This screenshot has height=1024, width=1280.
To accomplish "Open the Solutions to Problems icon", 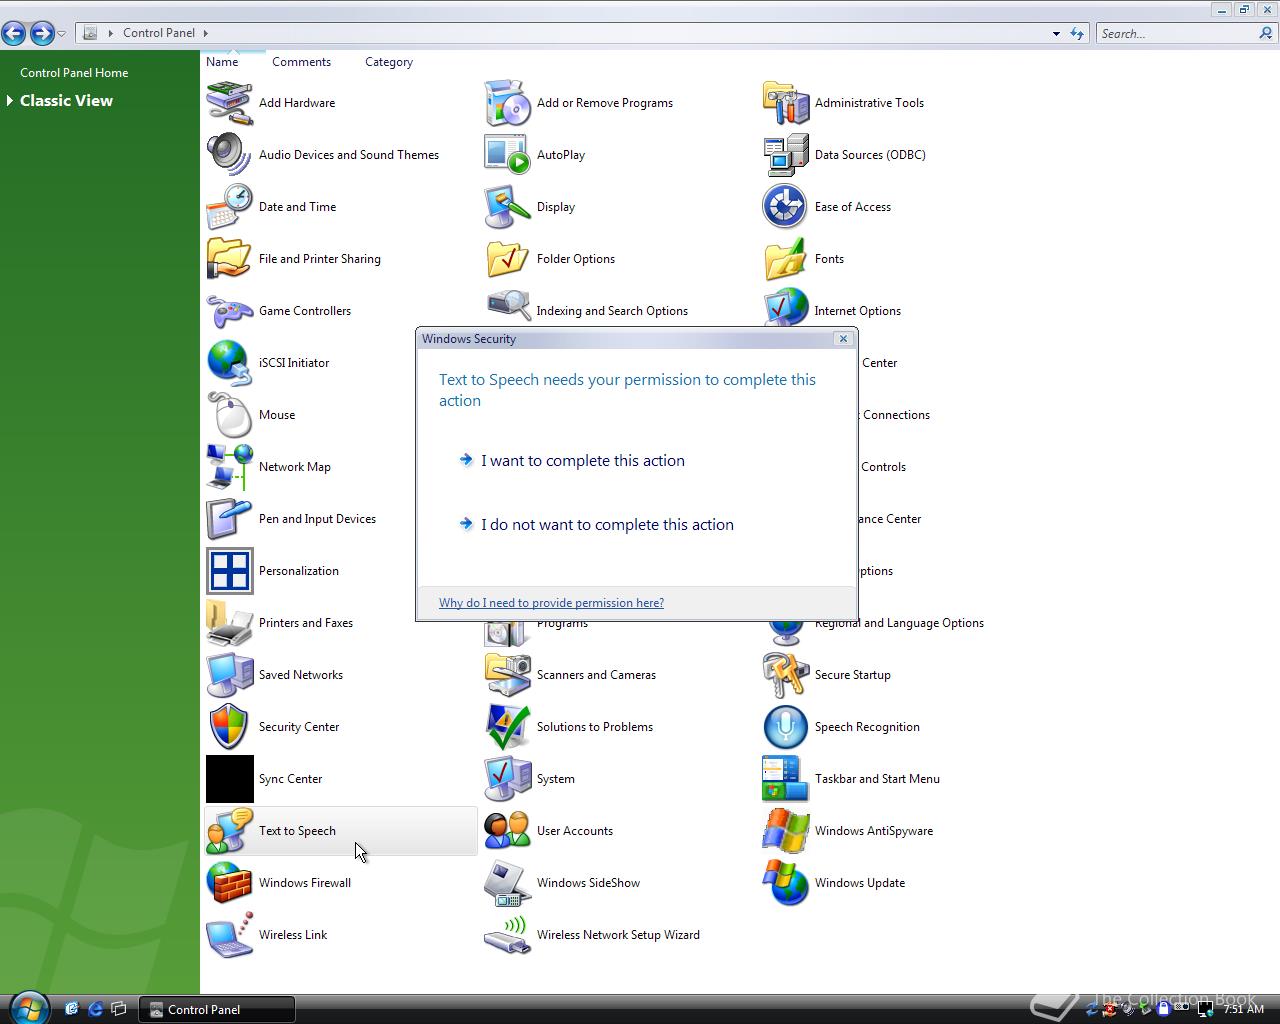I will (x=507, y=727).
